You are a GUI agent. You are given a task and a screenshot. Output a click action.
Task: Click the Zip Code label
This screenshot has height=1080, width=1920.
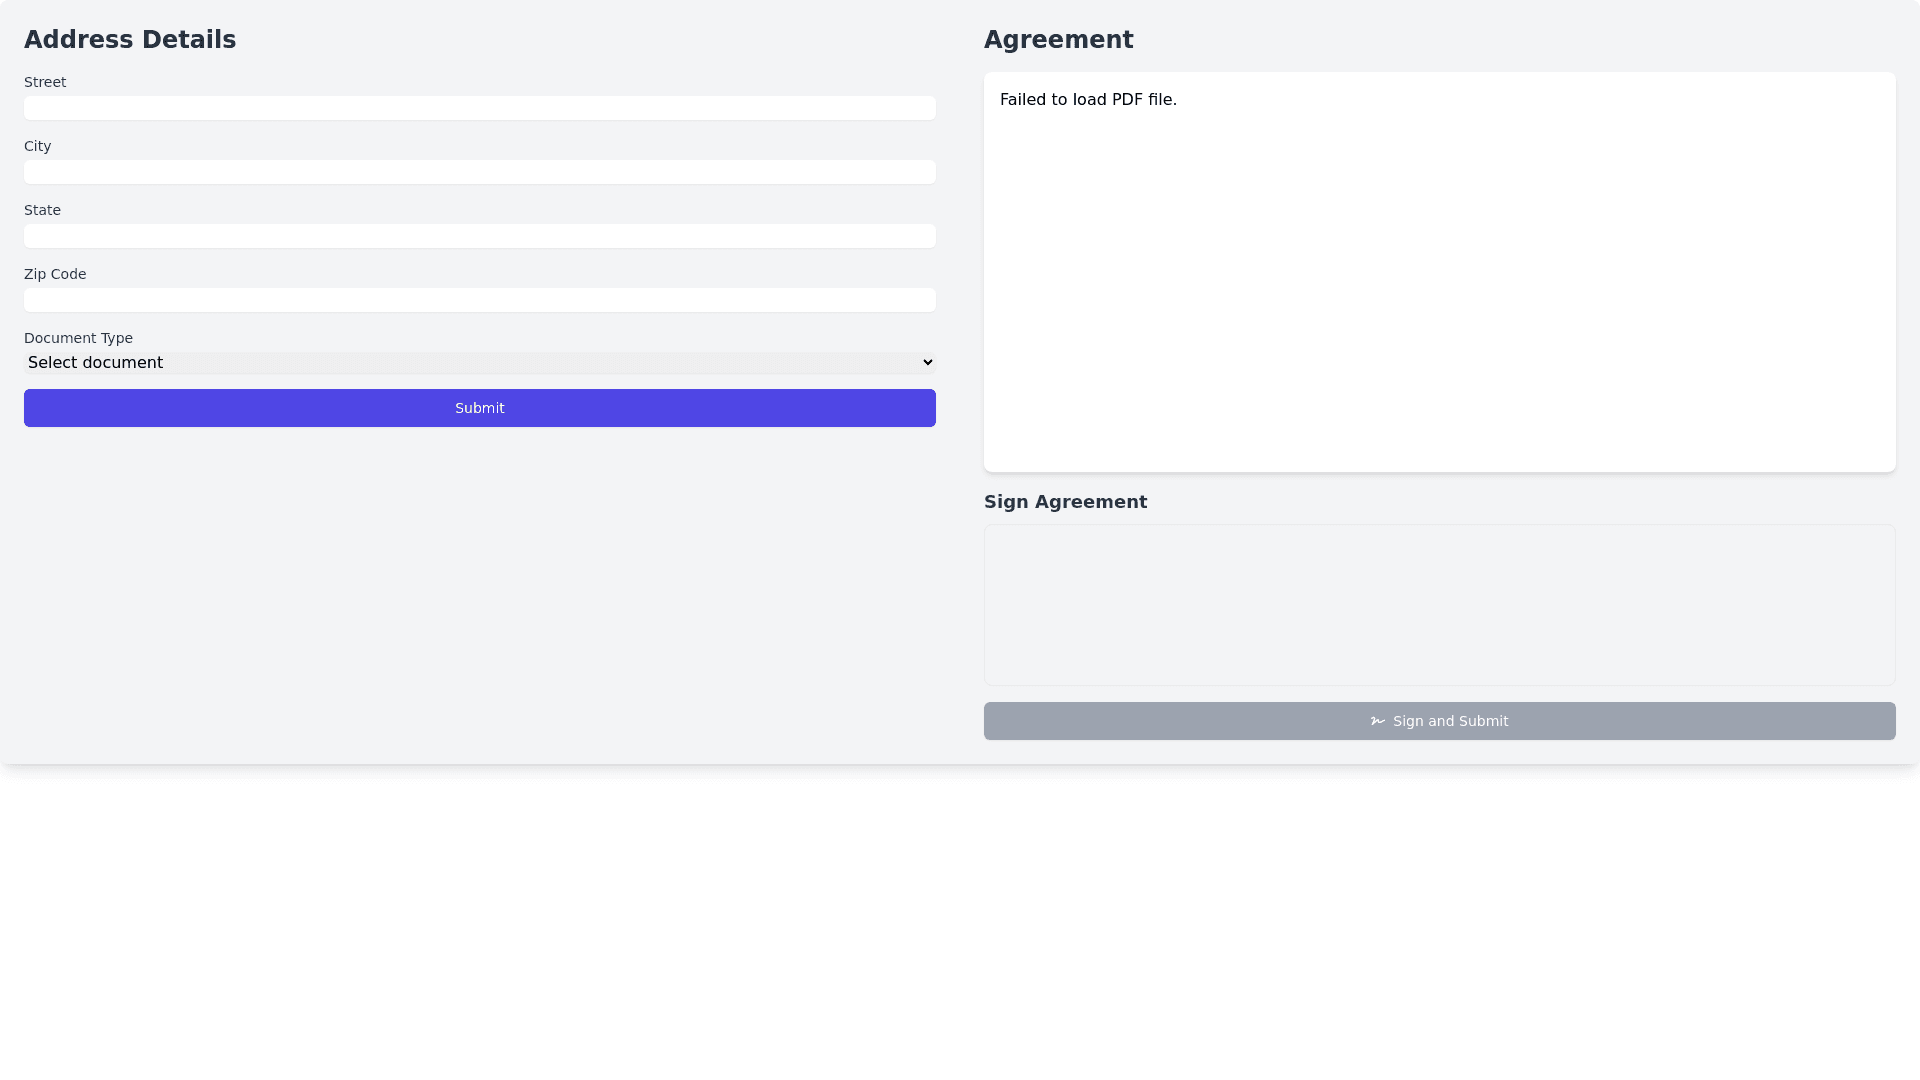click(x=55, y=274)
